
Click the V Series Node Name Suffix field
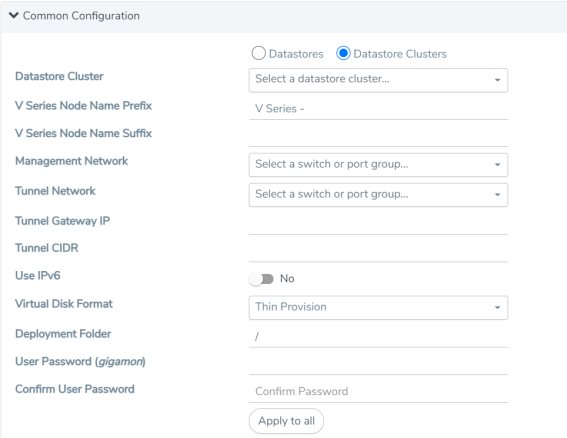point(378,136)
